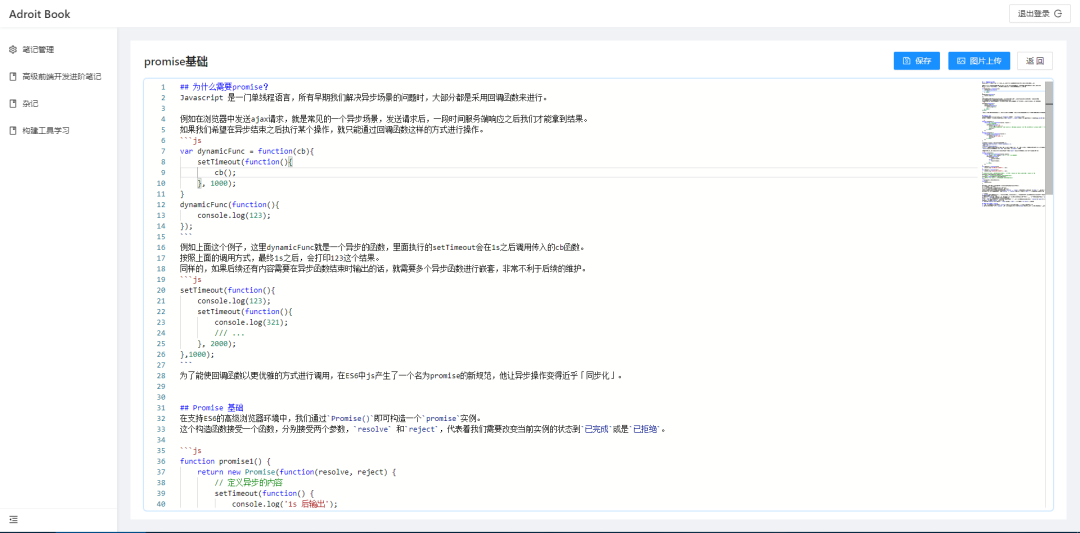
Task: Click the comment // 定义异步的内容
Action: point(249,482)
